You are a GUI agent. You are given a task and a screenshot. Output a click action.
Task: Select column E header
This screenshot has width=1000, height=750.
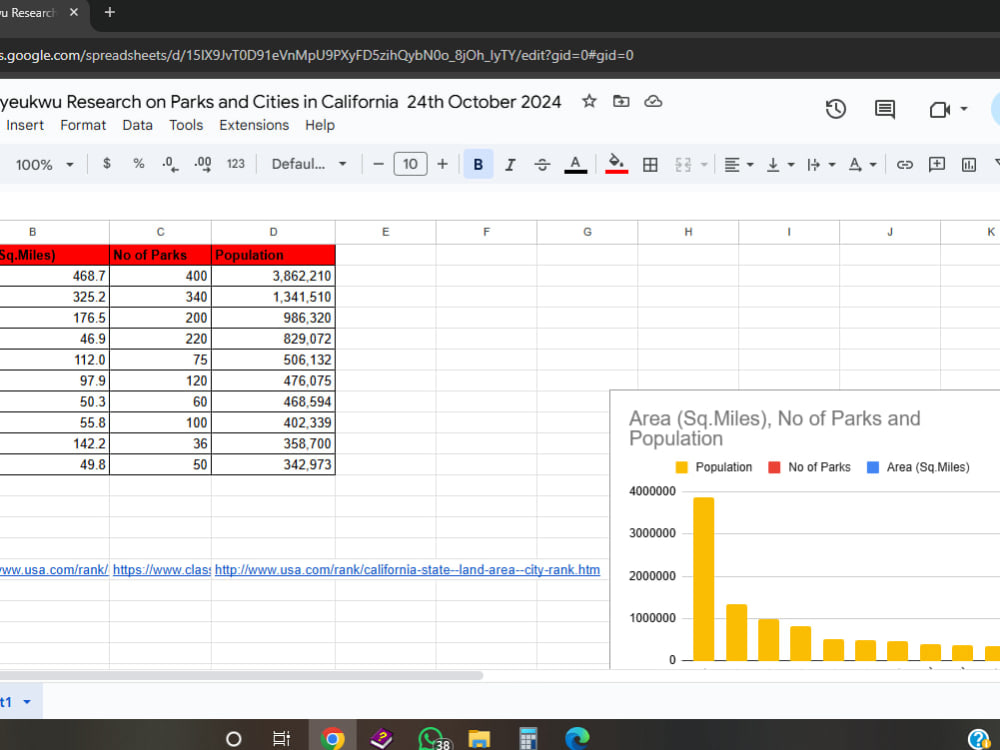coord(385,232)
